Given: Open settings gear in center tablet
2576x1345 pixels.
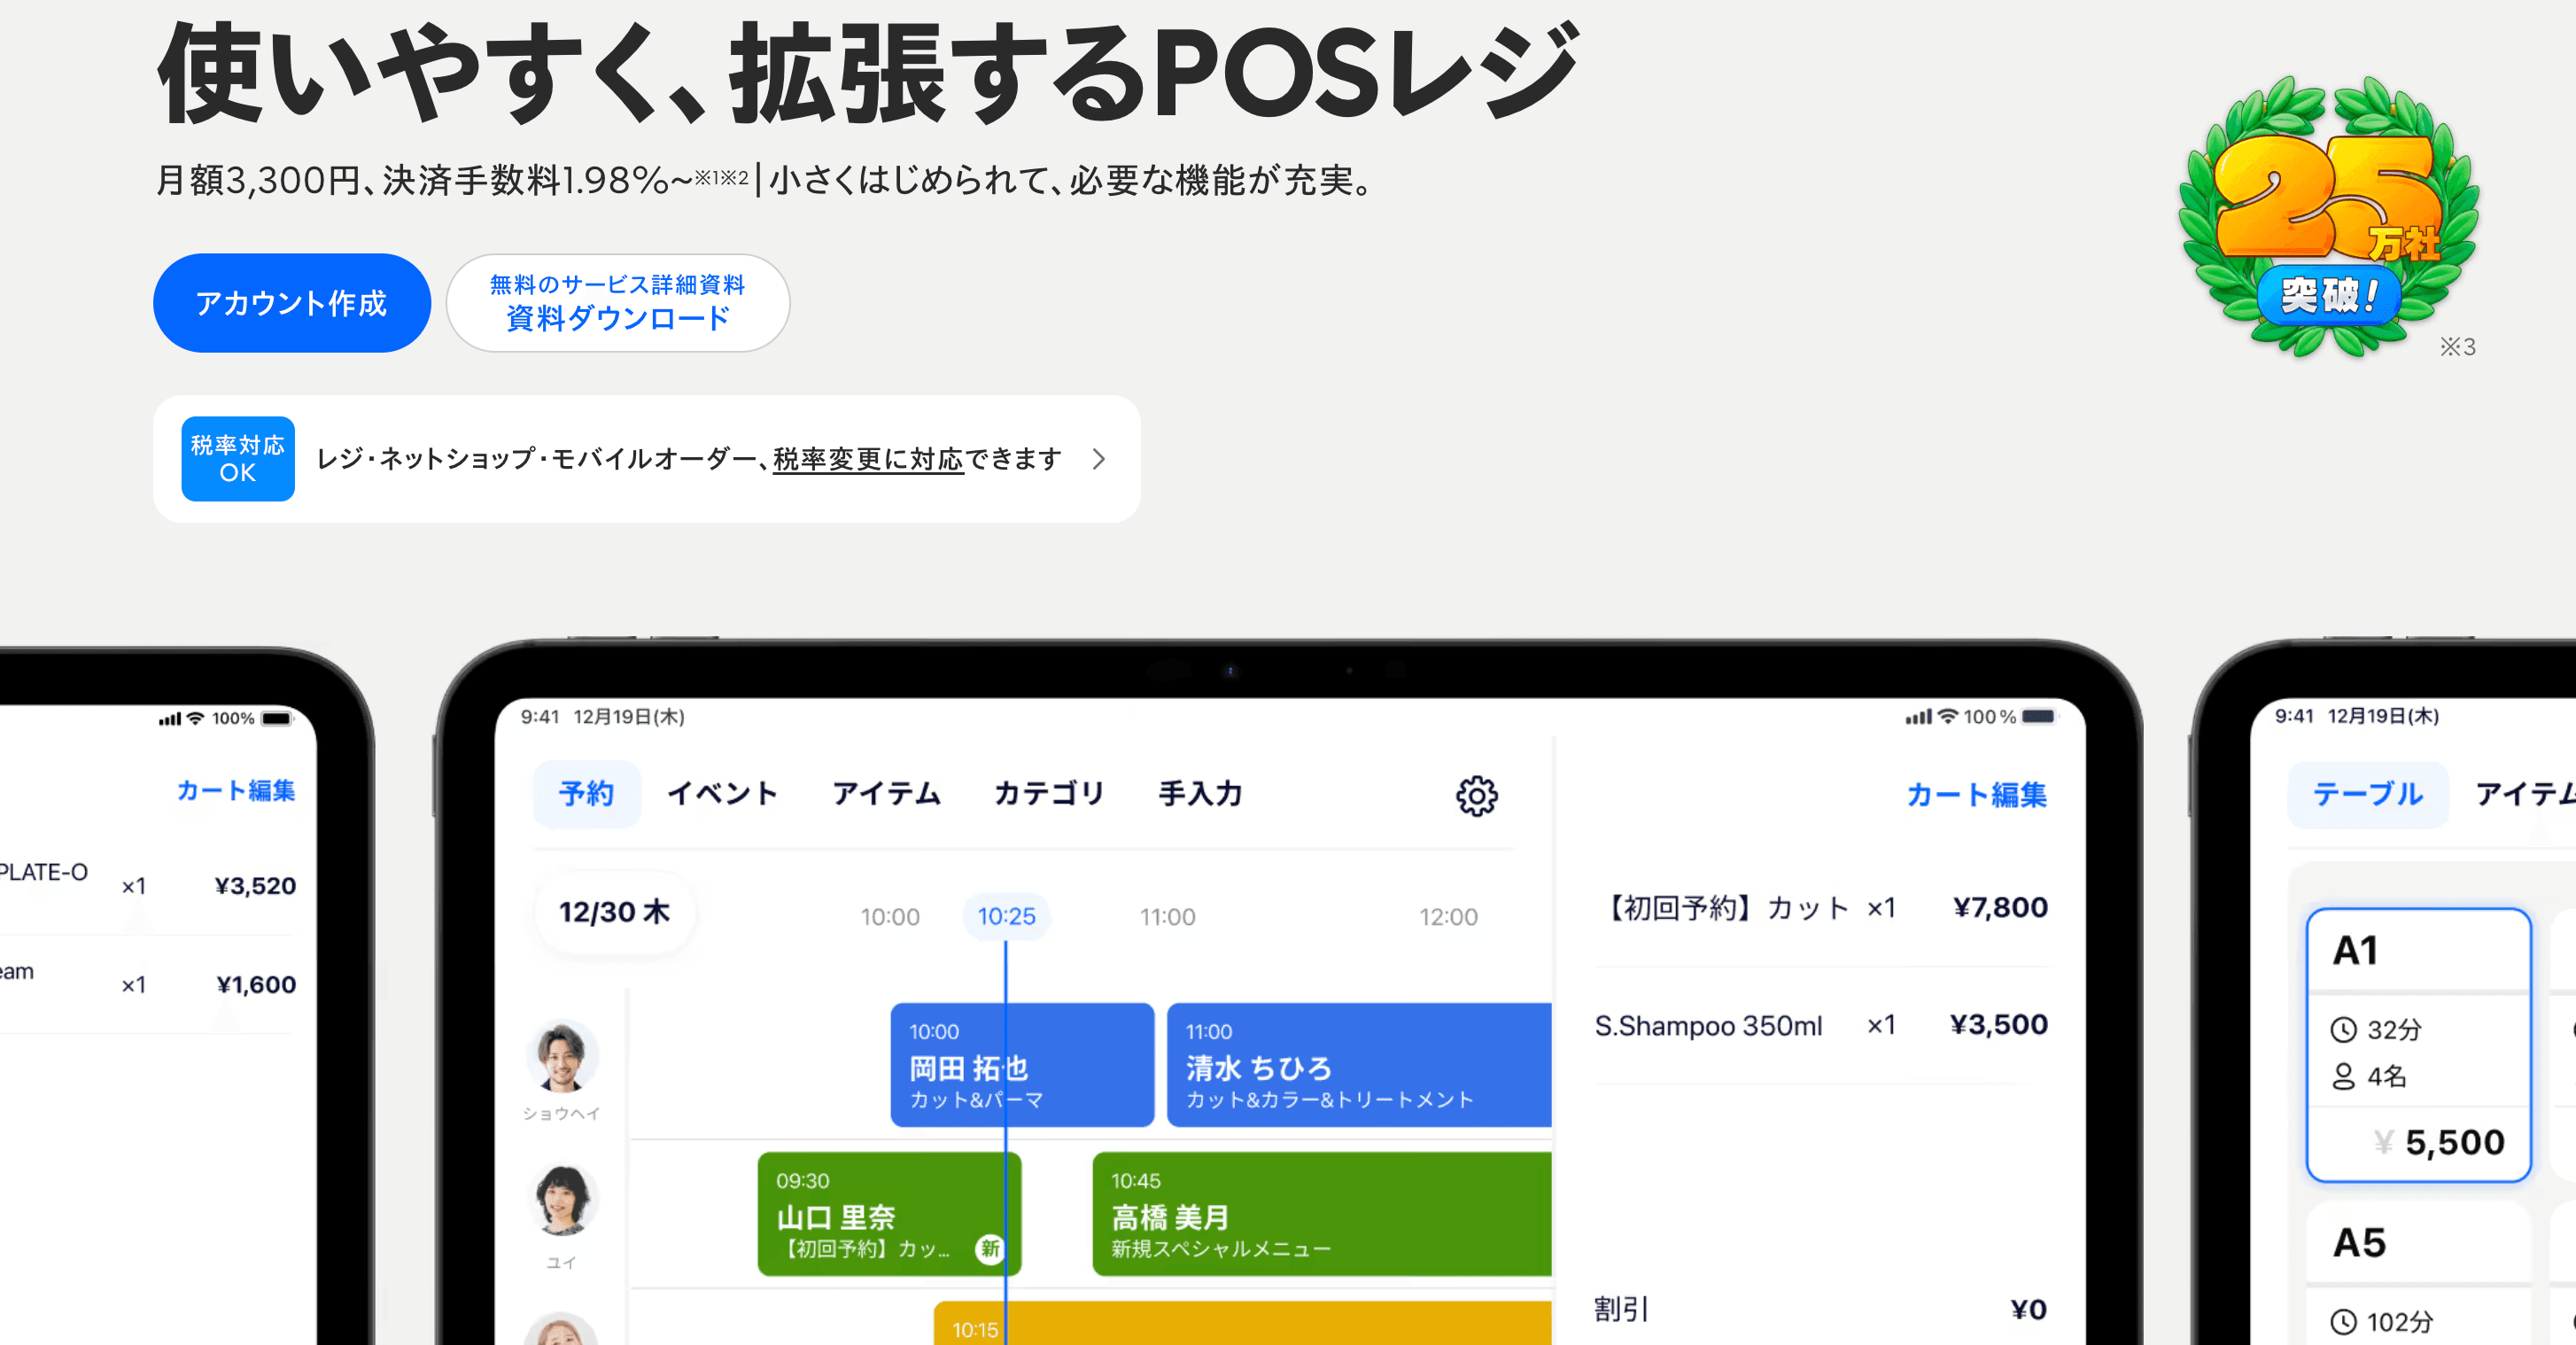Looking at the screenshot, I should point(1476,795).
